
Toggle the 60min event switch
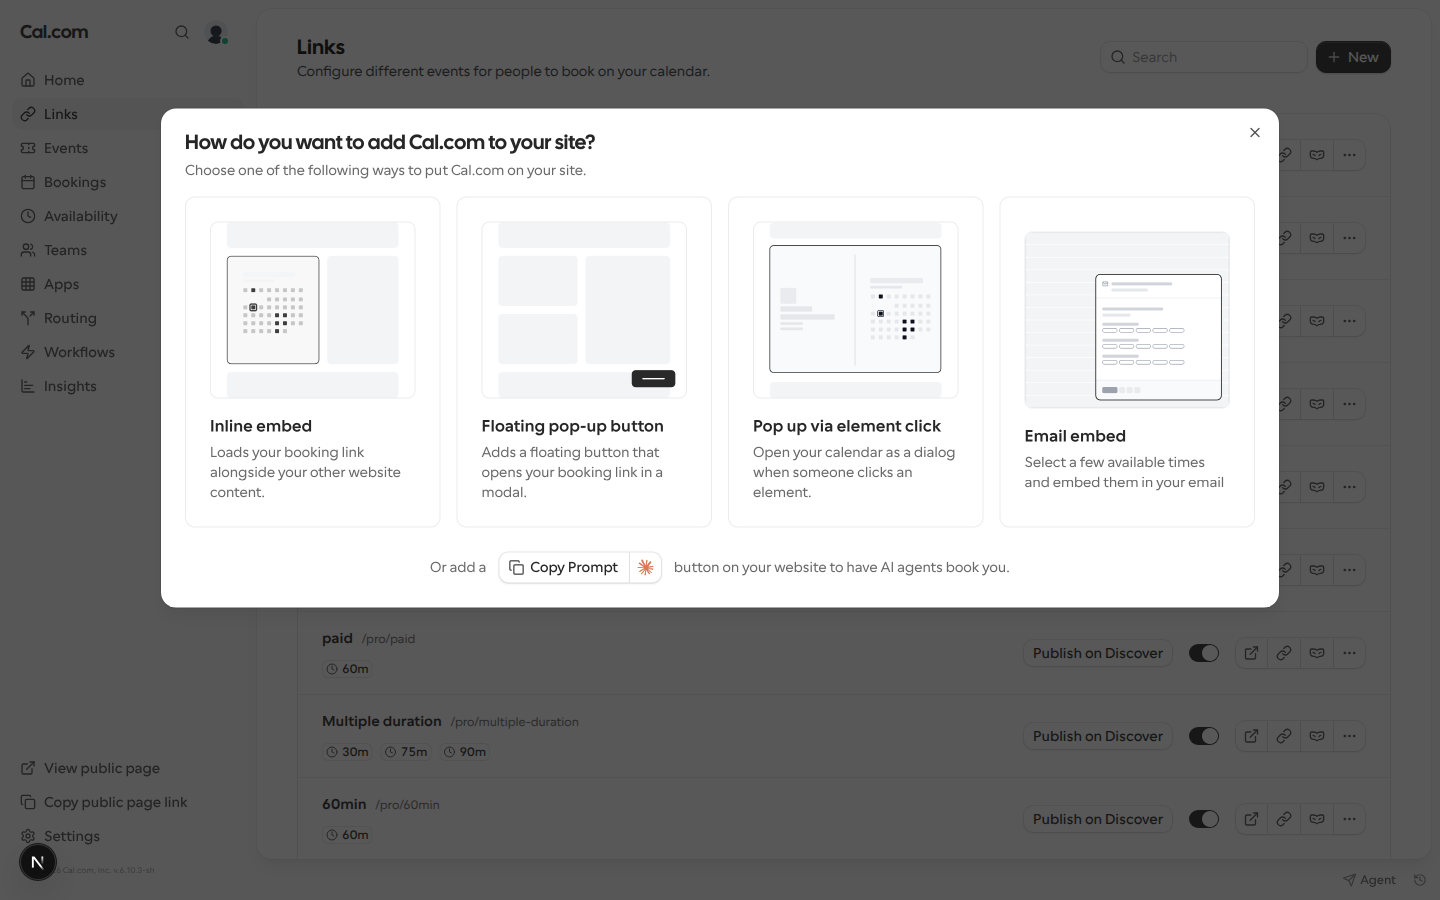[x=1204, y=819]
